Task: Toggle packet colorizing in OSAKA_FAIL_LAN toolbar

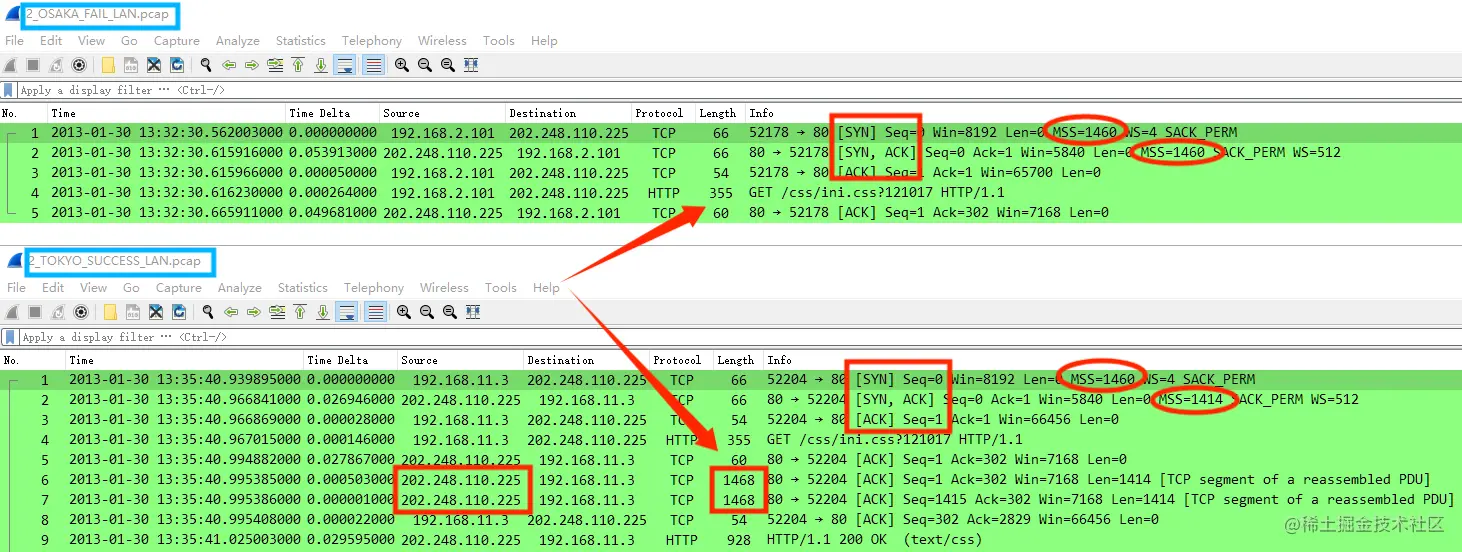Action: tap(374, 65)
